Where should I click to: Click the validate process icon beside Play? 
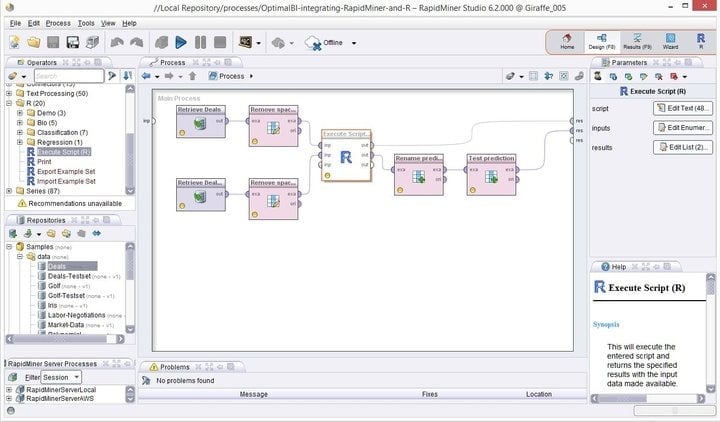click(x=161, y=43)
